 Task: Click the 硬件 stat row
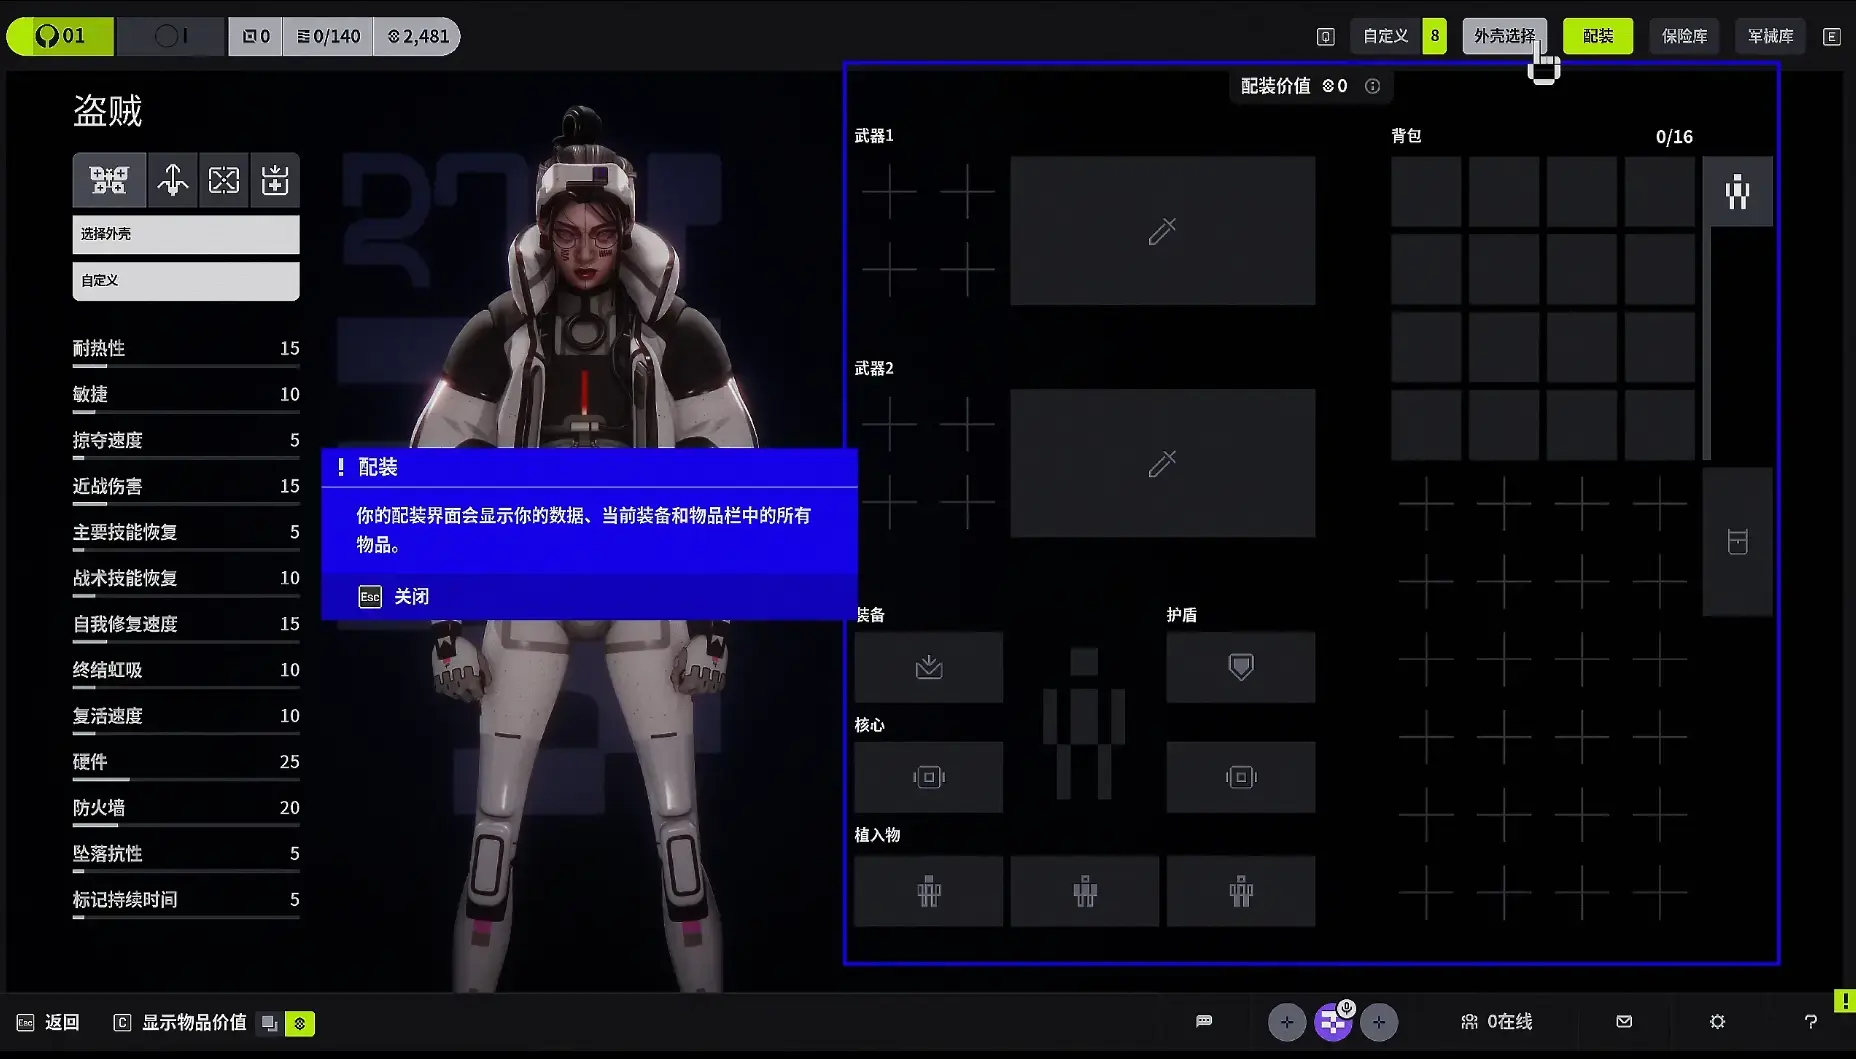point(186,764)
